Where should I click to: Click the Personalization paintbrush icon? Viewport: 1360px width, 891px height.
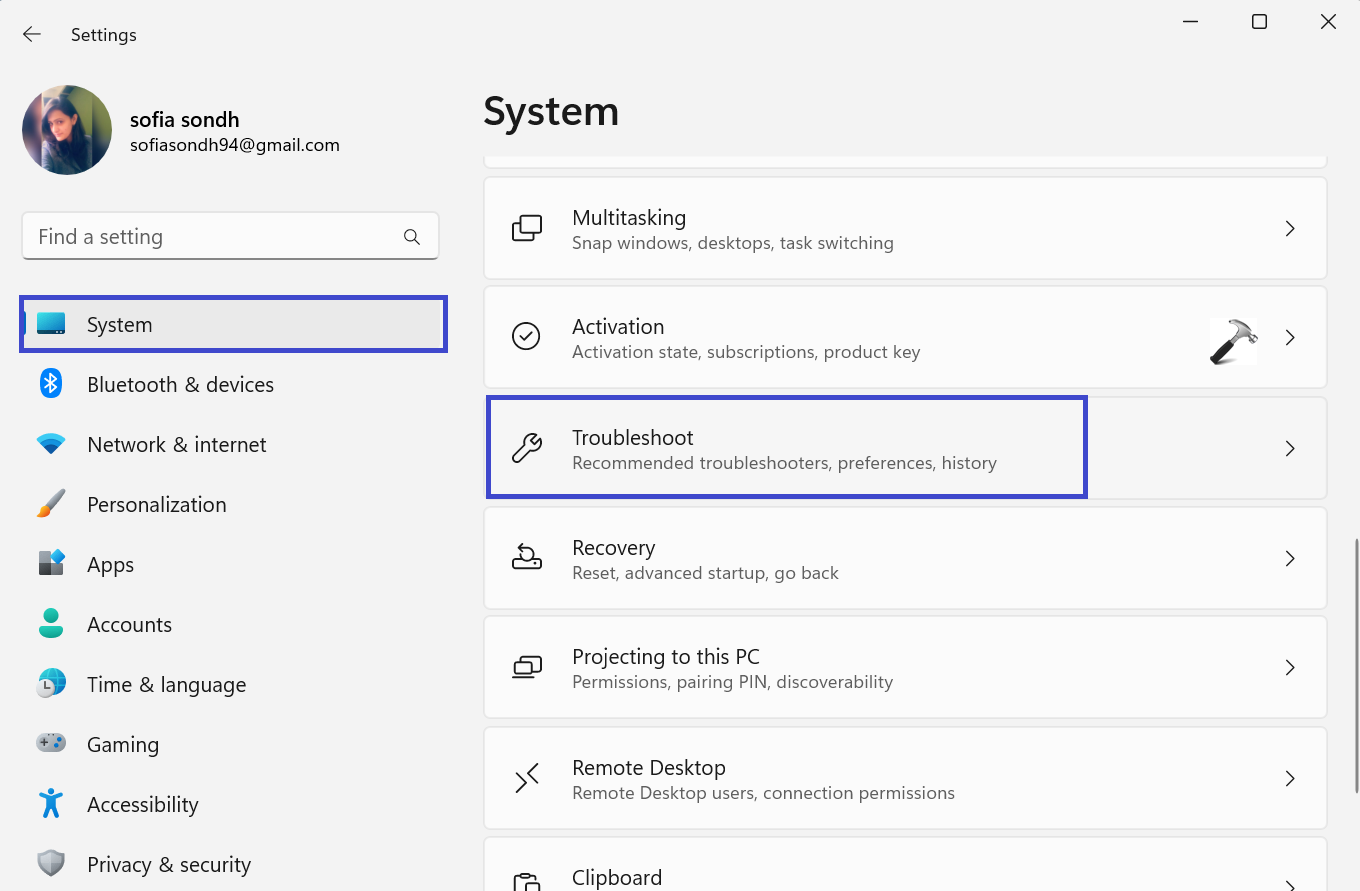pos(51,504)
